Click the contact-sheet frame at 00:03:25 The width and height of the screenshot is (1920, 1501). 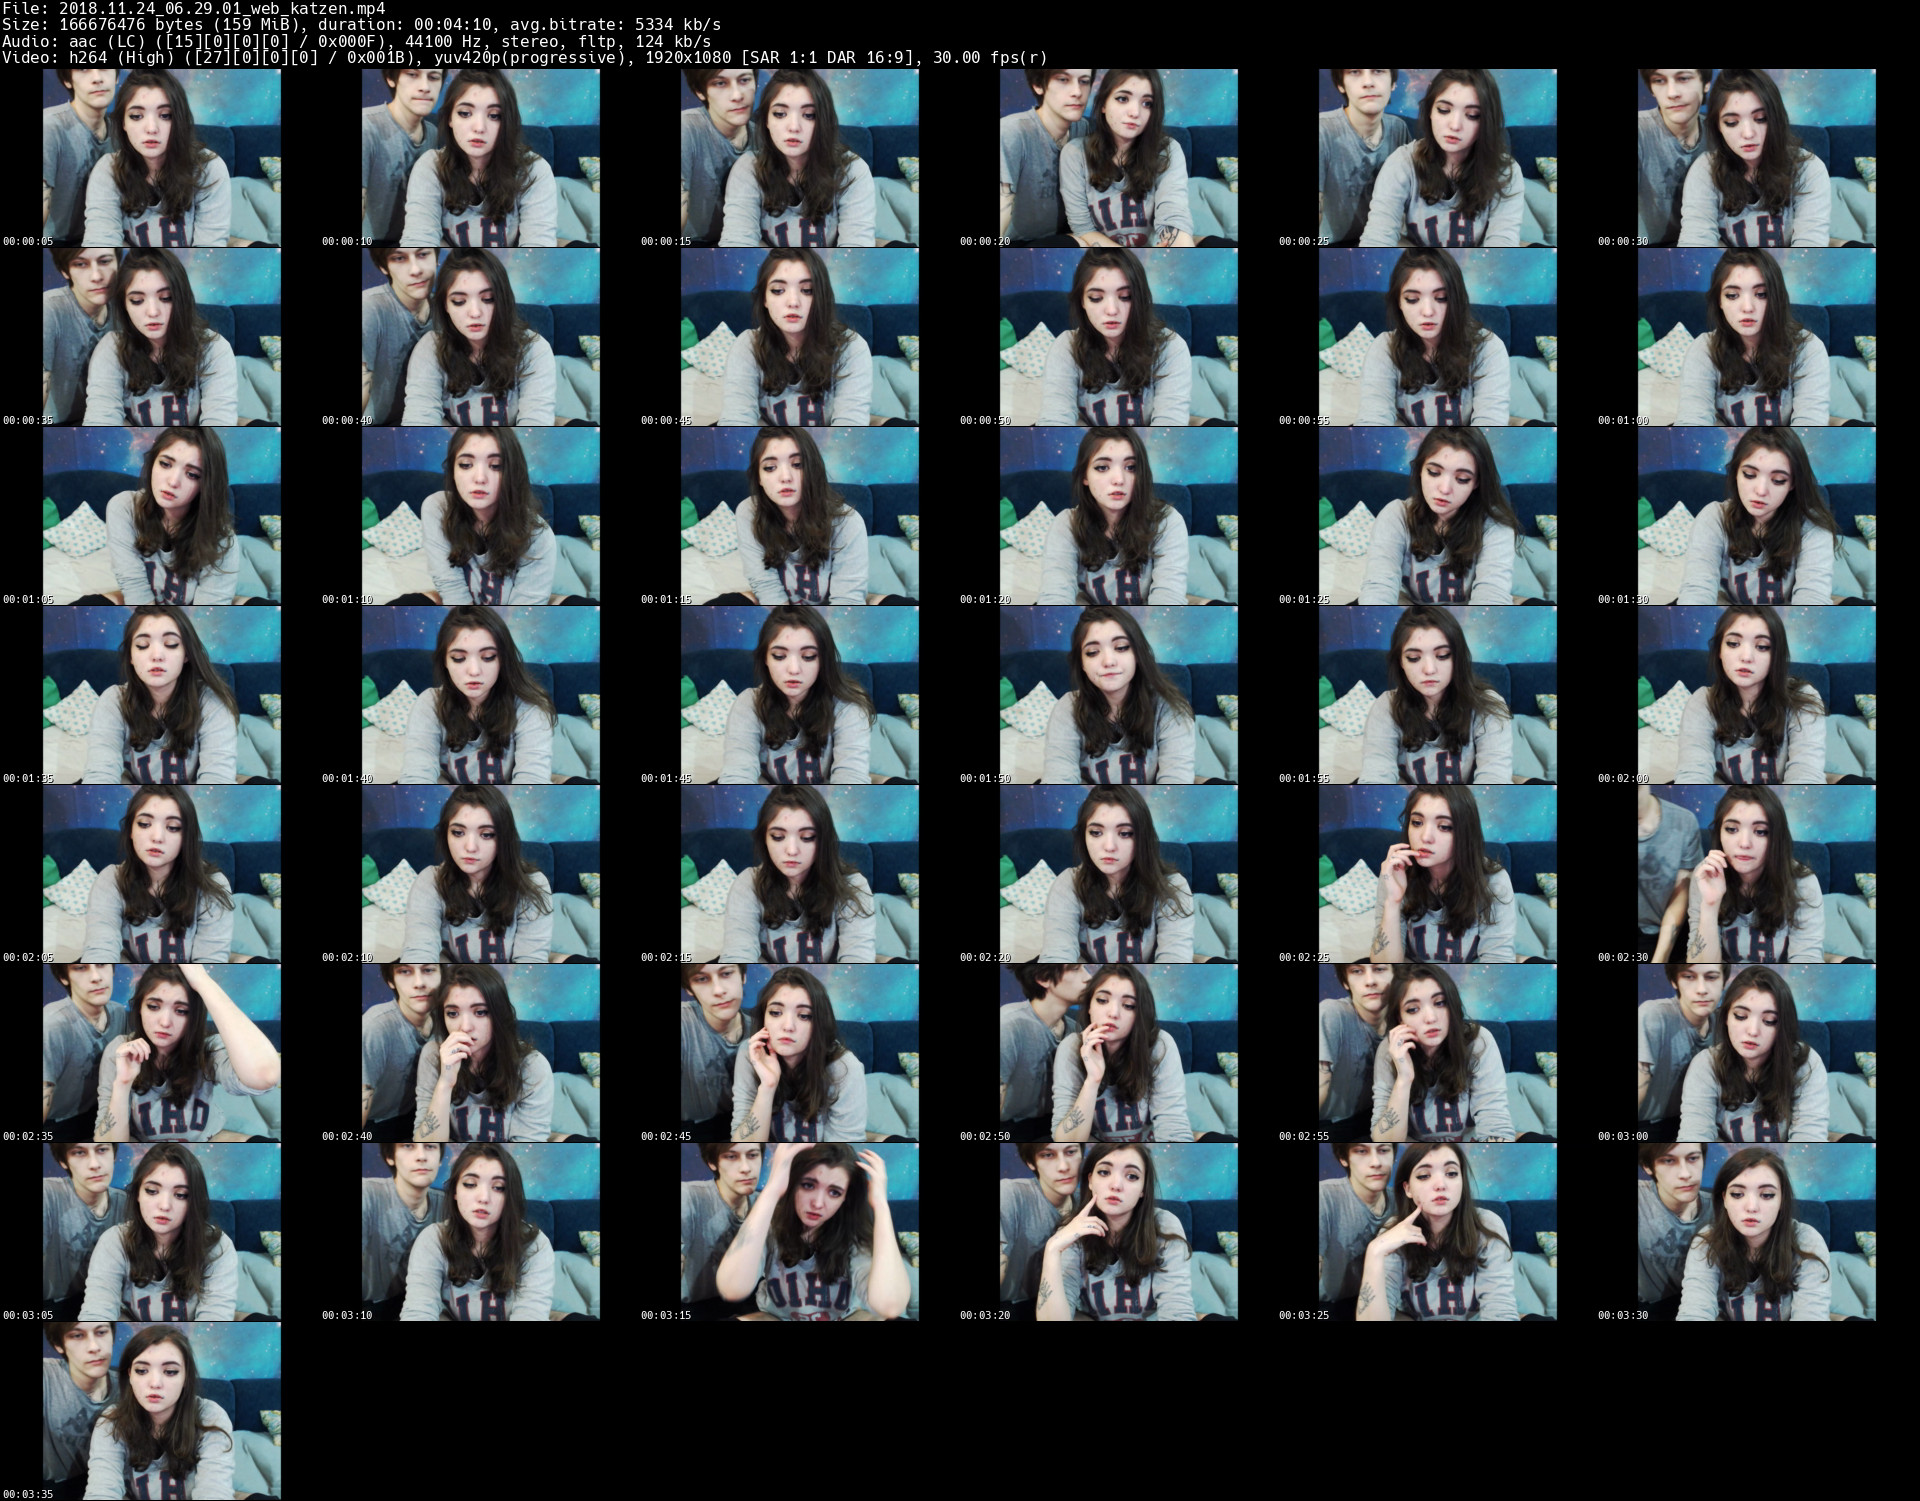pyautogui.click(x=1438, y=1232)
